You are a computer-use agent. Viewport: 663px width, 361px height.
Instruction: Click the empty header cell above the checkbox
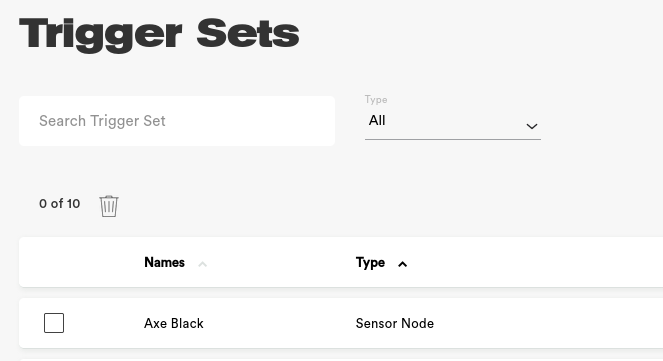[x=54, y=263]
